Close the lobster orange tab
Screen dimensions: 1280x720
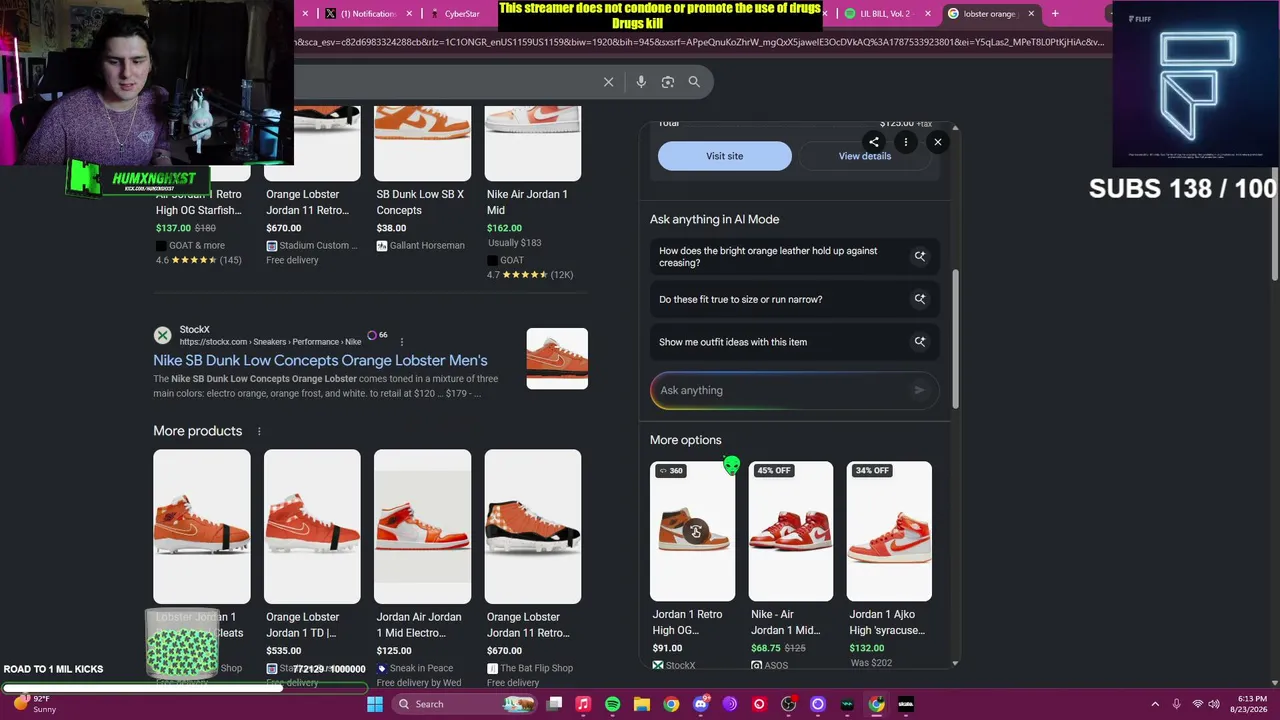click(x=1030, y=14)
